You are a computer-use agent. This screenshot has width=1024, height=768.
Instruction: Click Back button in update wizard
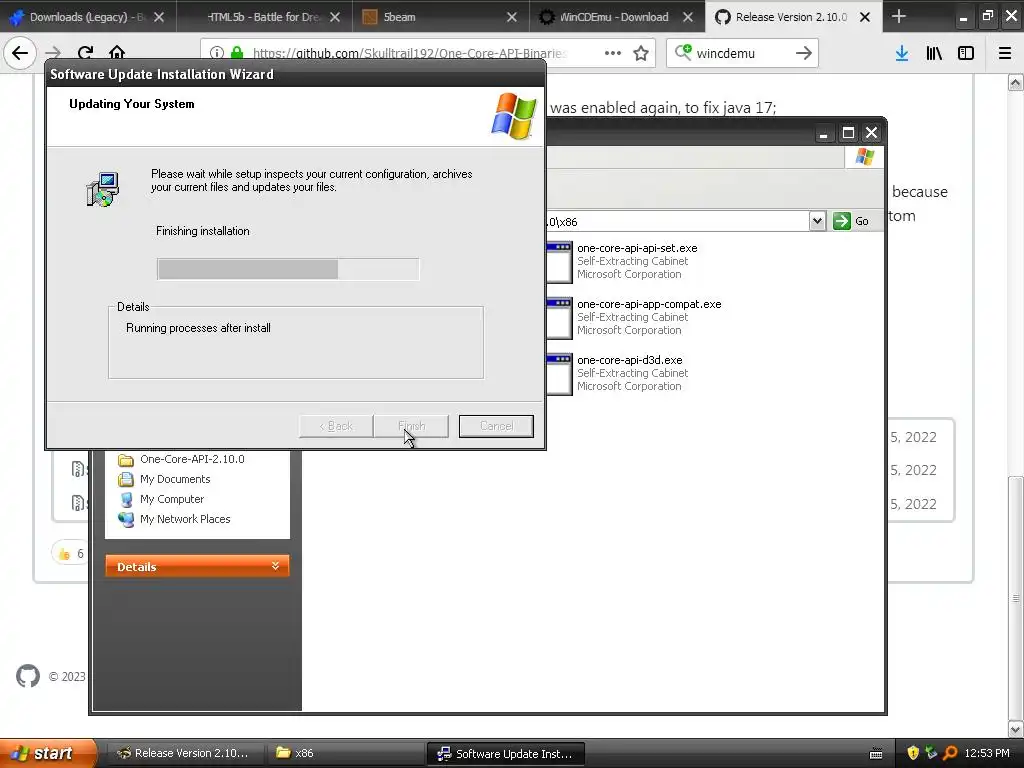coord(336,426)
